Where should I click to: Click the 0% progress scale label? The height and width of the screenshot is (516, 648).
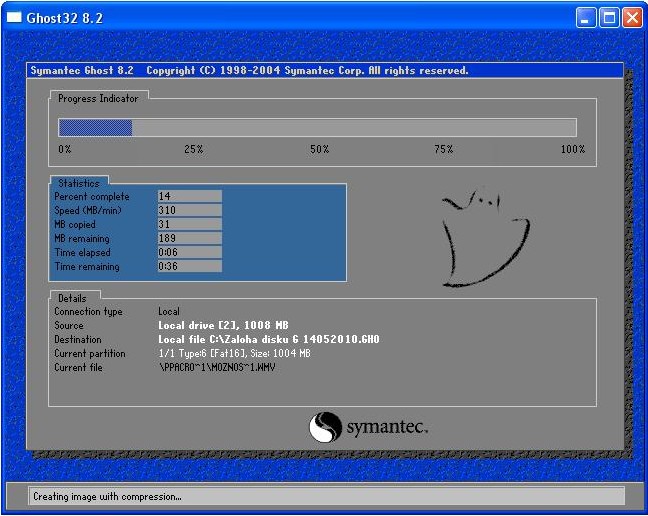click(x=65, y=149)
